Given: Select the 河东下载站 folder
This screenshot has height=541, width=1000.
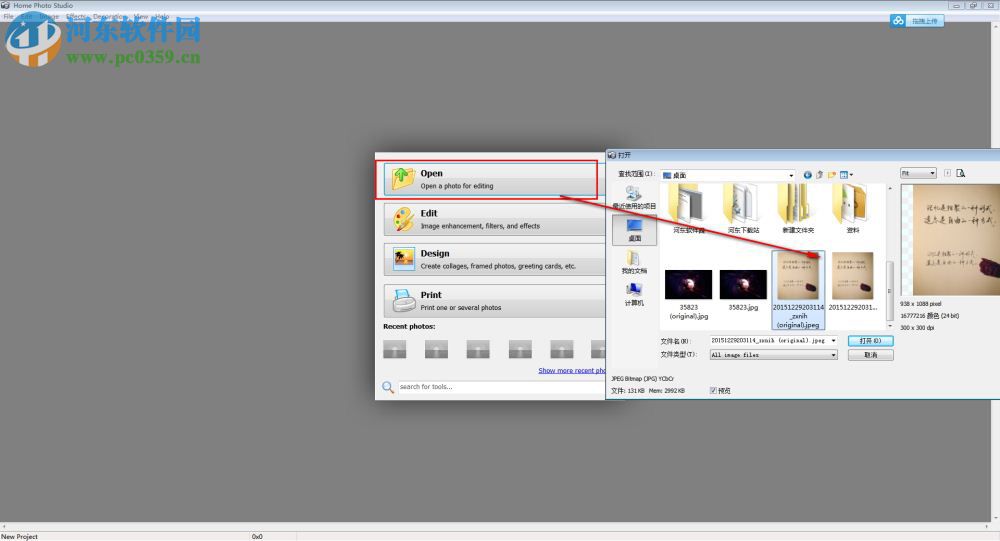Looking at the screenshot, I should pyautogui.click(x=743, y=209).
